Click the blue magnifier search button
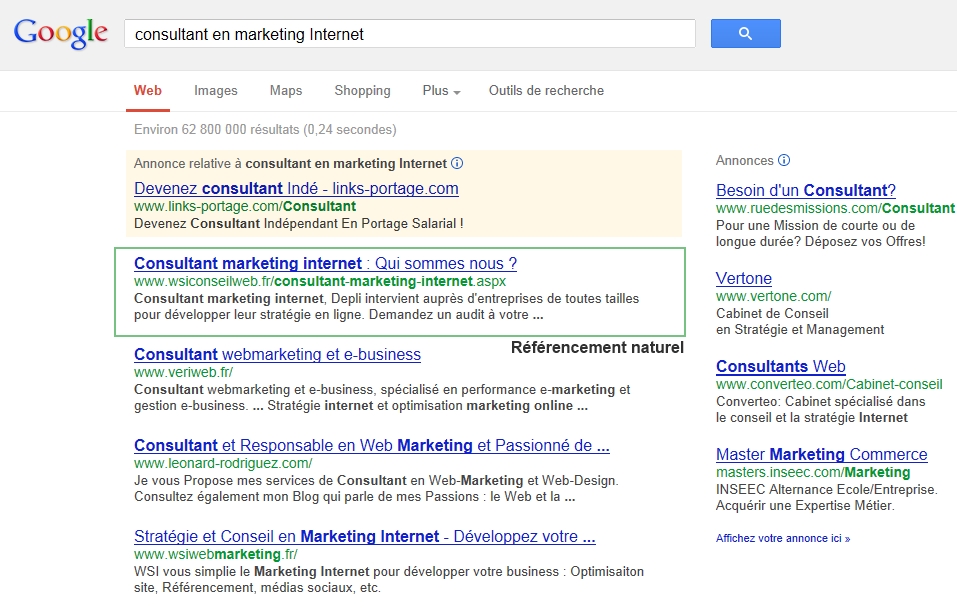This screenshot has height=610, width=957. (x=745, y=34)
